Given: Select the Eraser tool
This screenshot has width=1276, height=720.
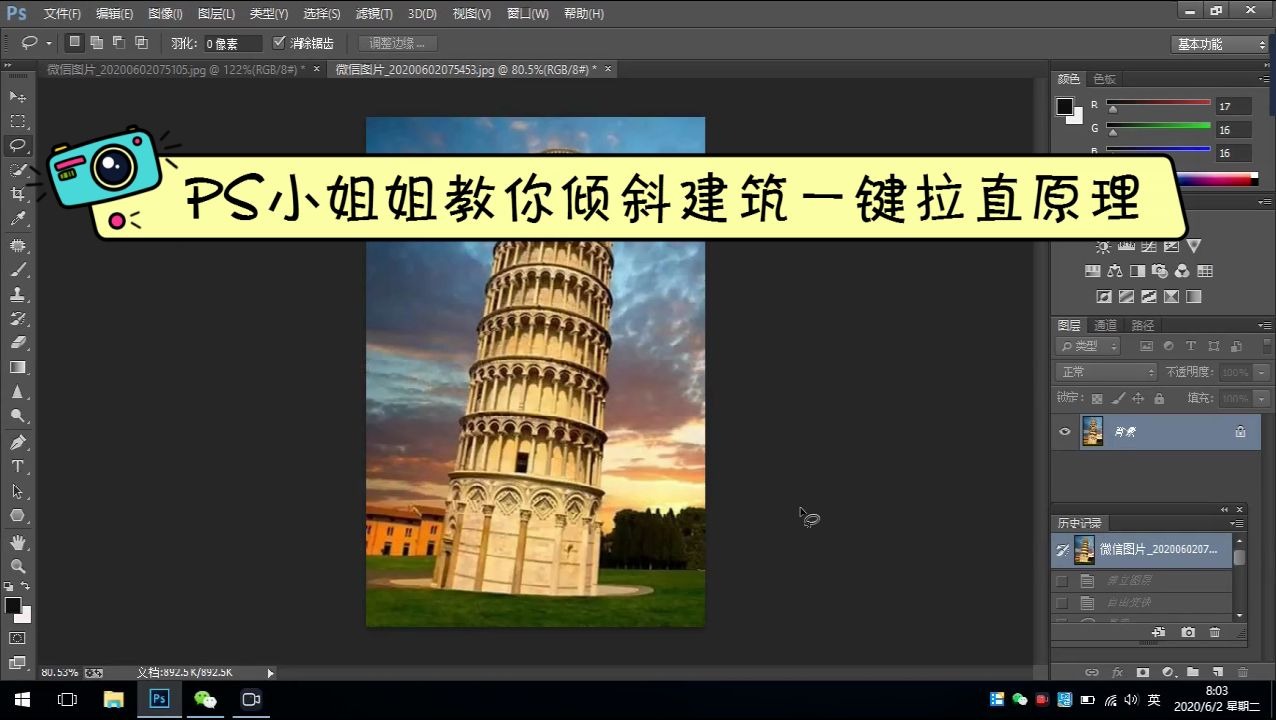Looking at the screenshot, I should click(x=18, y=343).
